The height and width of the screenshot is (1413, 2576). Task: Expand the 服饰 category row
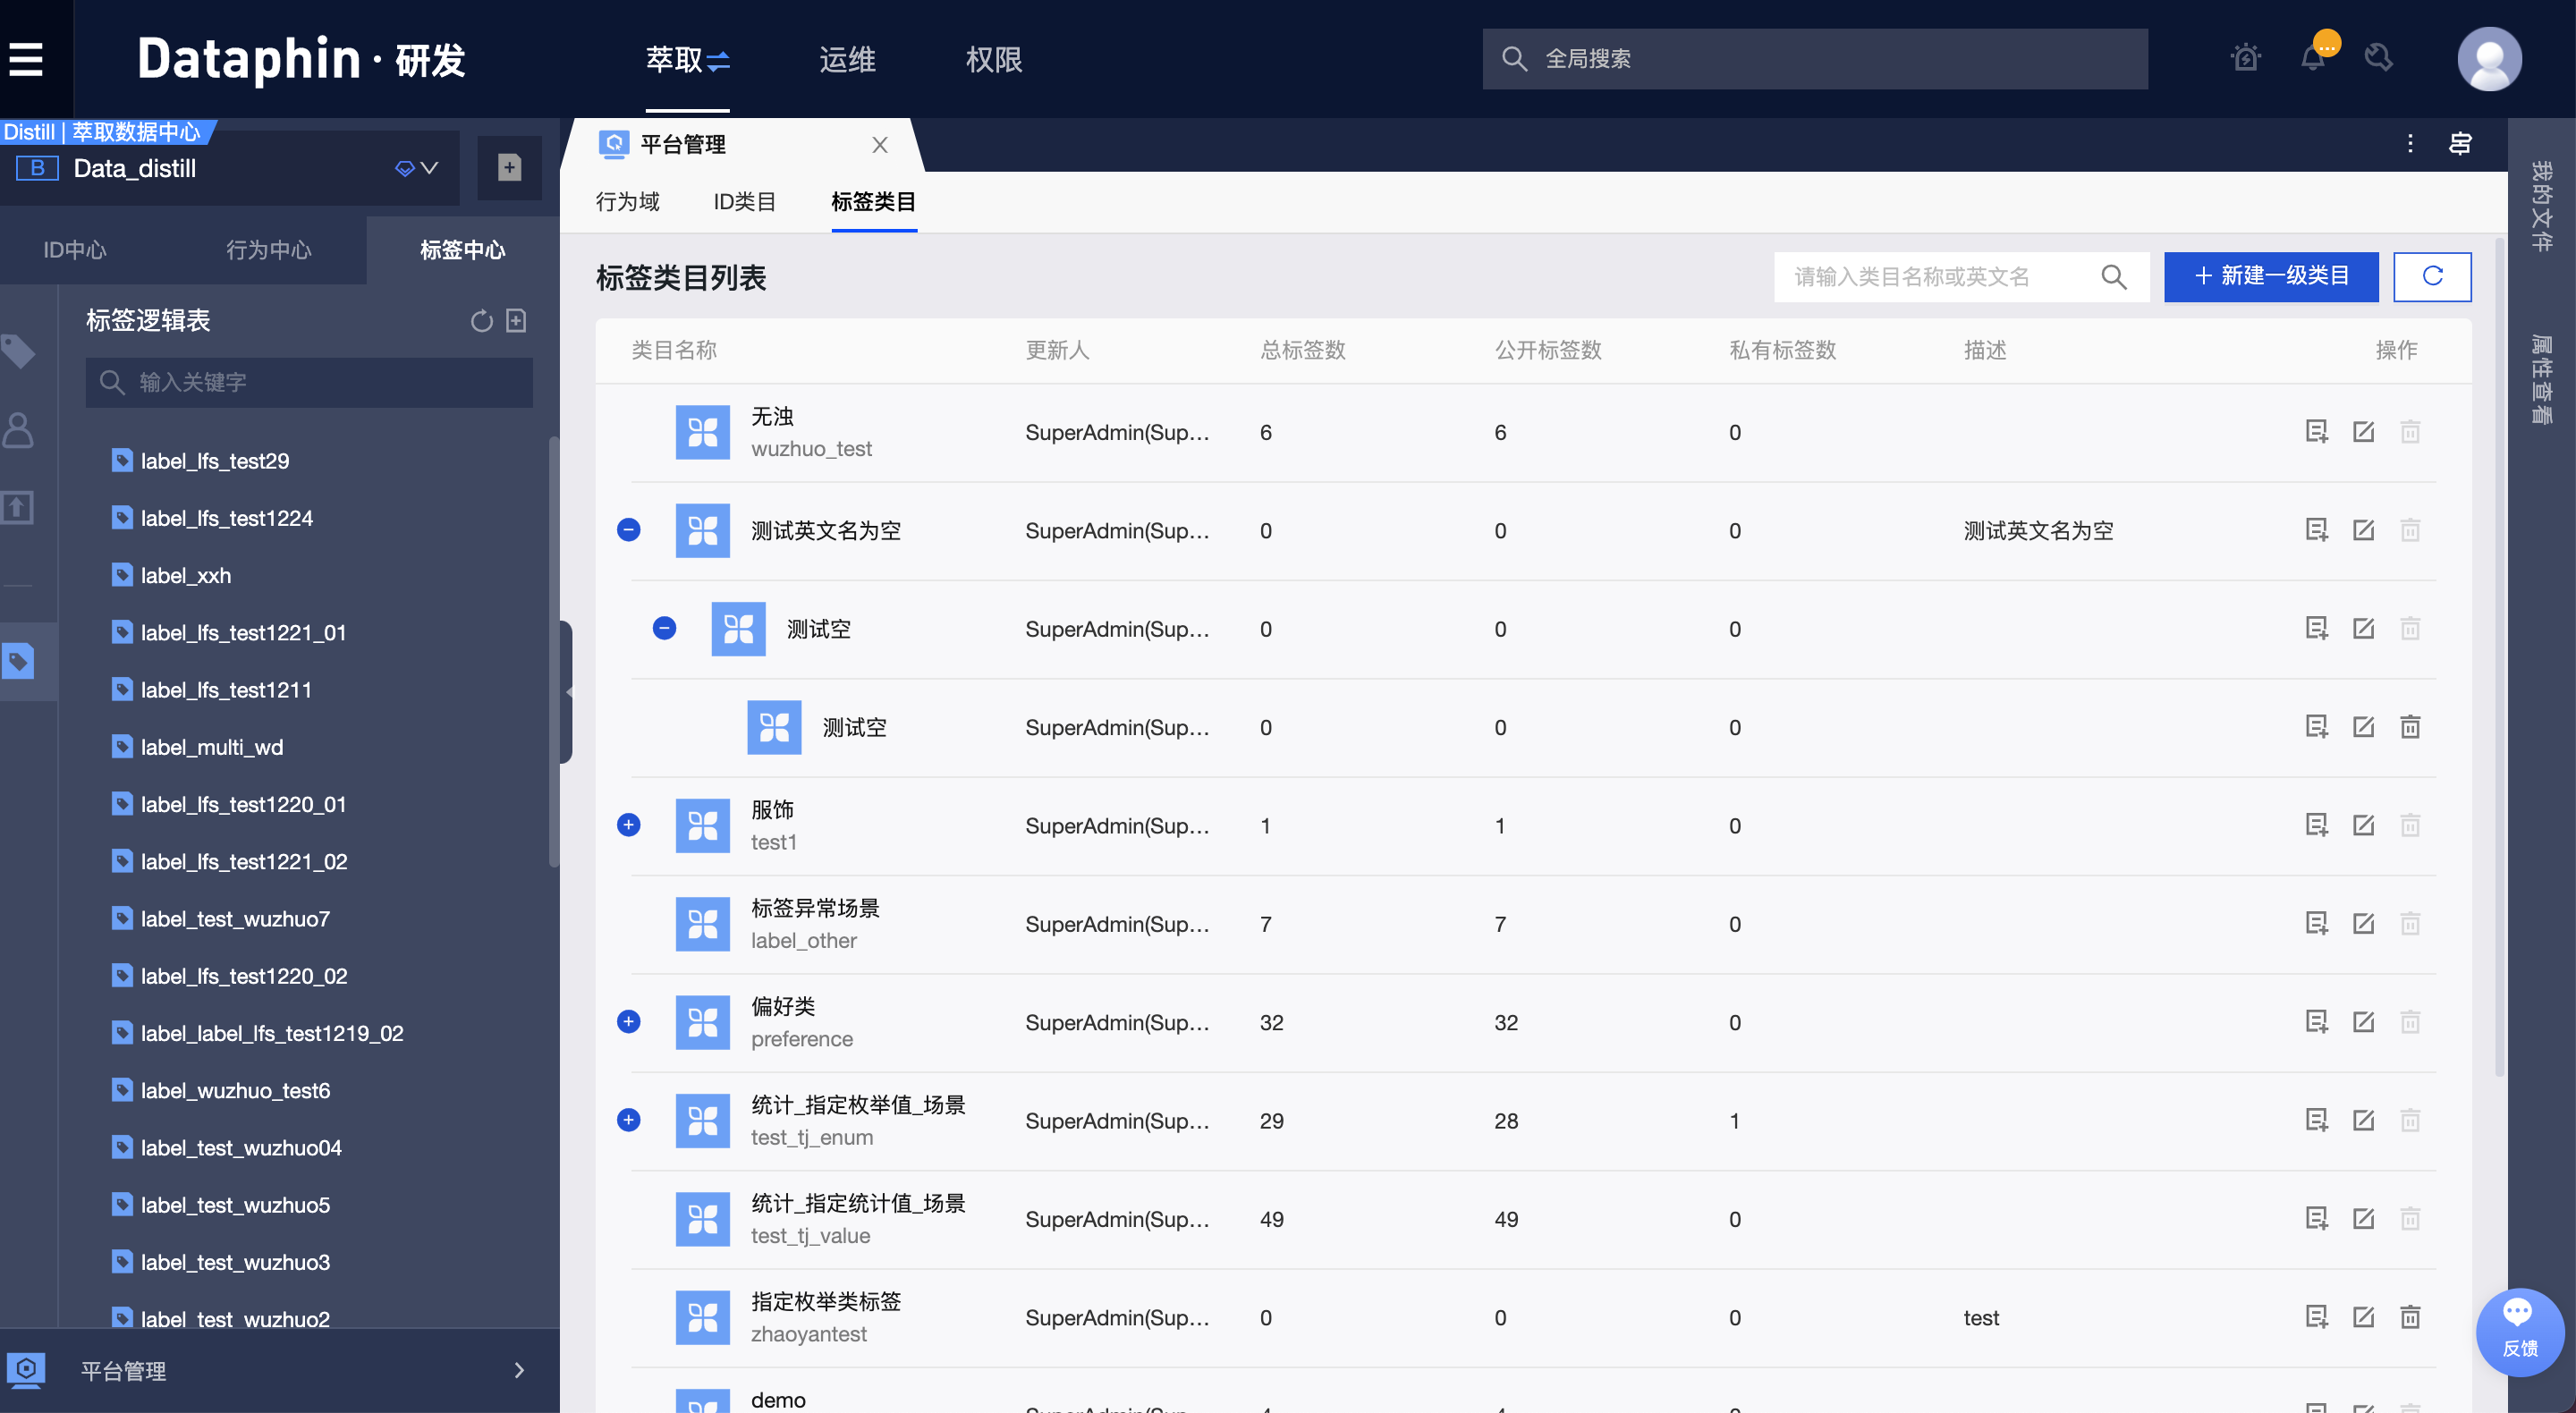(628, 825)
